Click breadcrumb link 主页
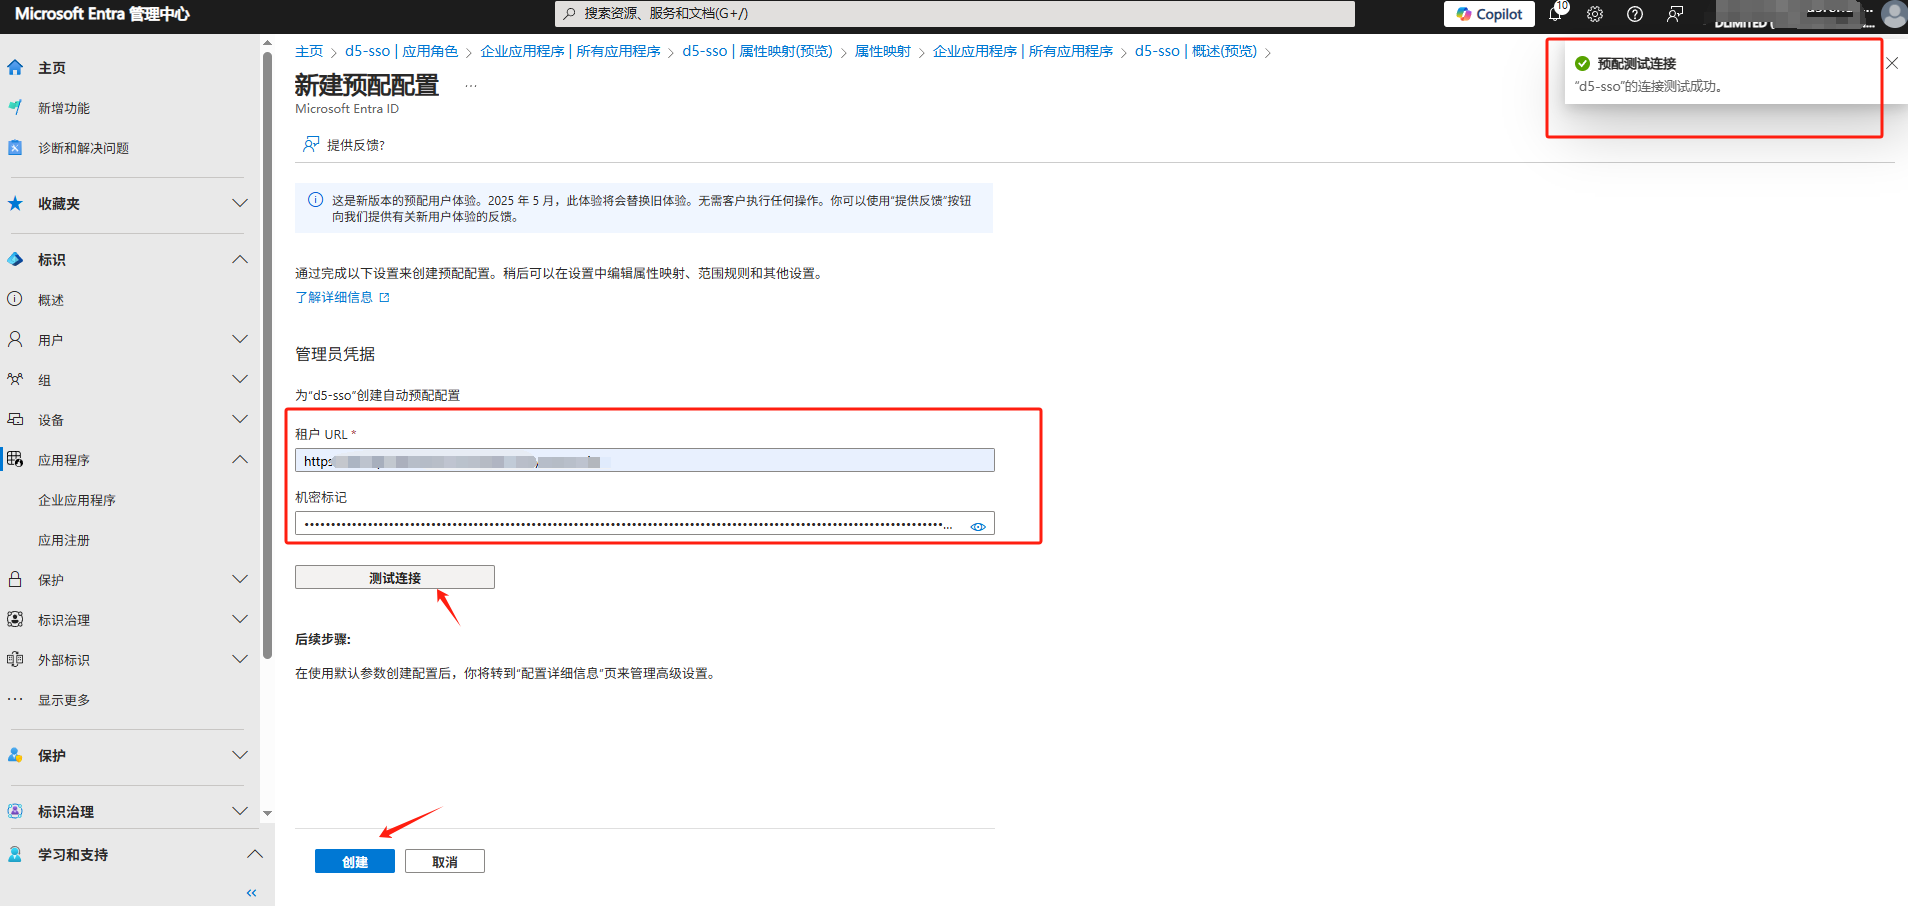 coord(309,51)
